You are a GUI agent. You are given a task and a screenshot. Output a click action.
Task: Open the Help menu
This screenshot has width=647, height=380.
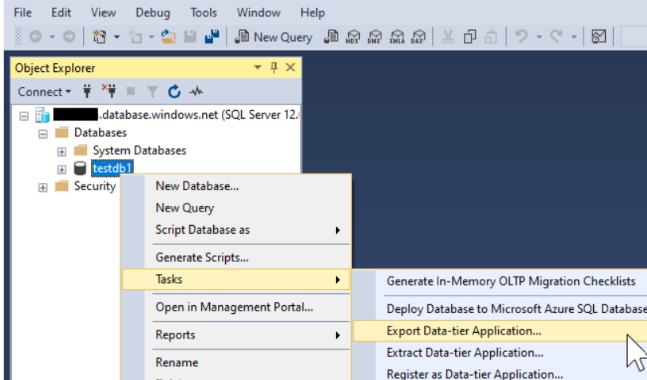[312, 13]
